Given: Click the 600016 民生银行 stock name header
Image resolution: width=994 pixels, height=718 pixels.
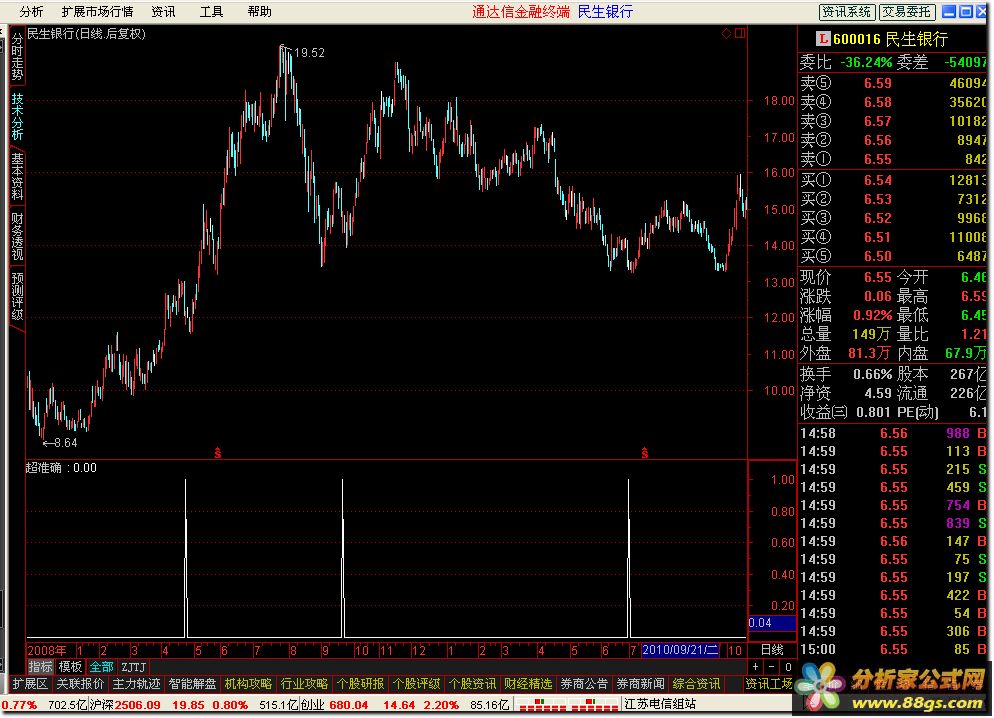Looking at the screenshot, I should click(x=890, y=39).
